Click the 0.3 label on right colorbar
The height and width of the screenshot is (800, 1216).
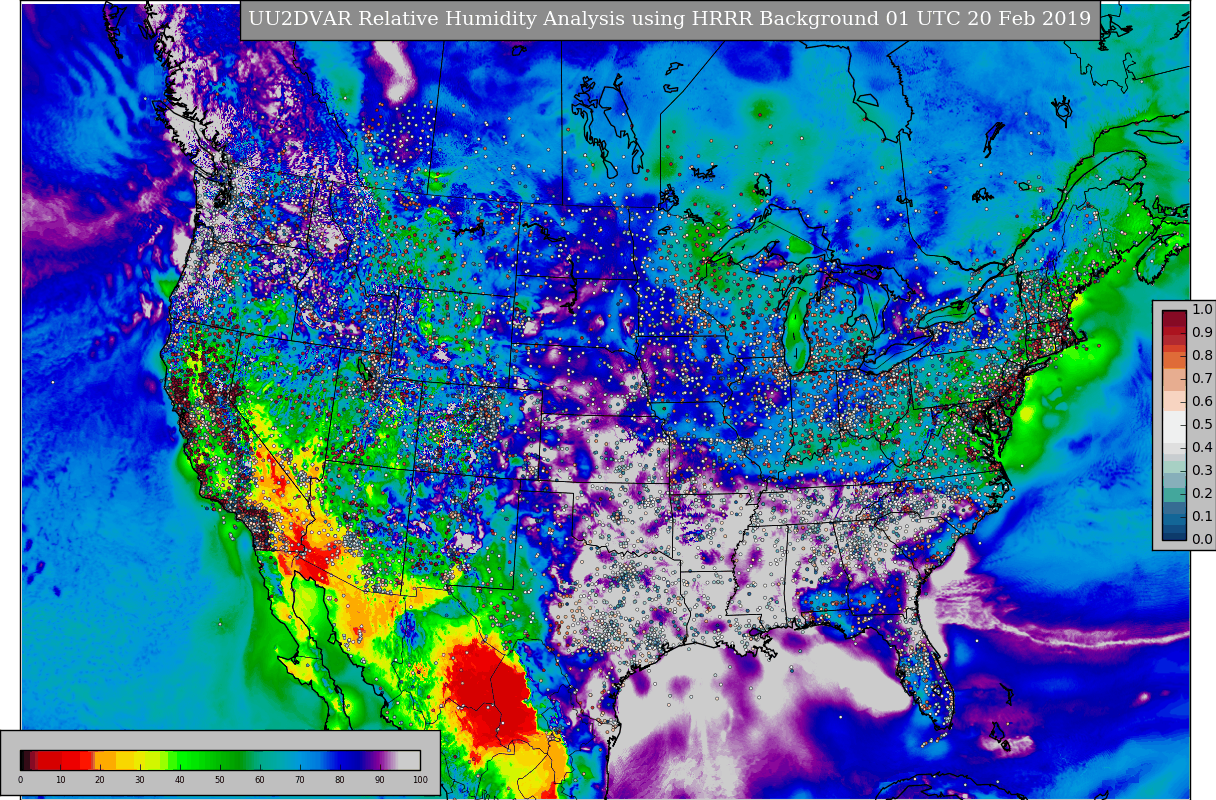[1202, 470]
